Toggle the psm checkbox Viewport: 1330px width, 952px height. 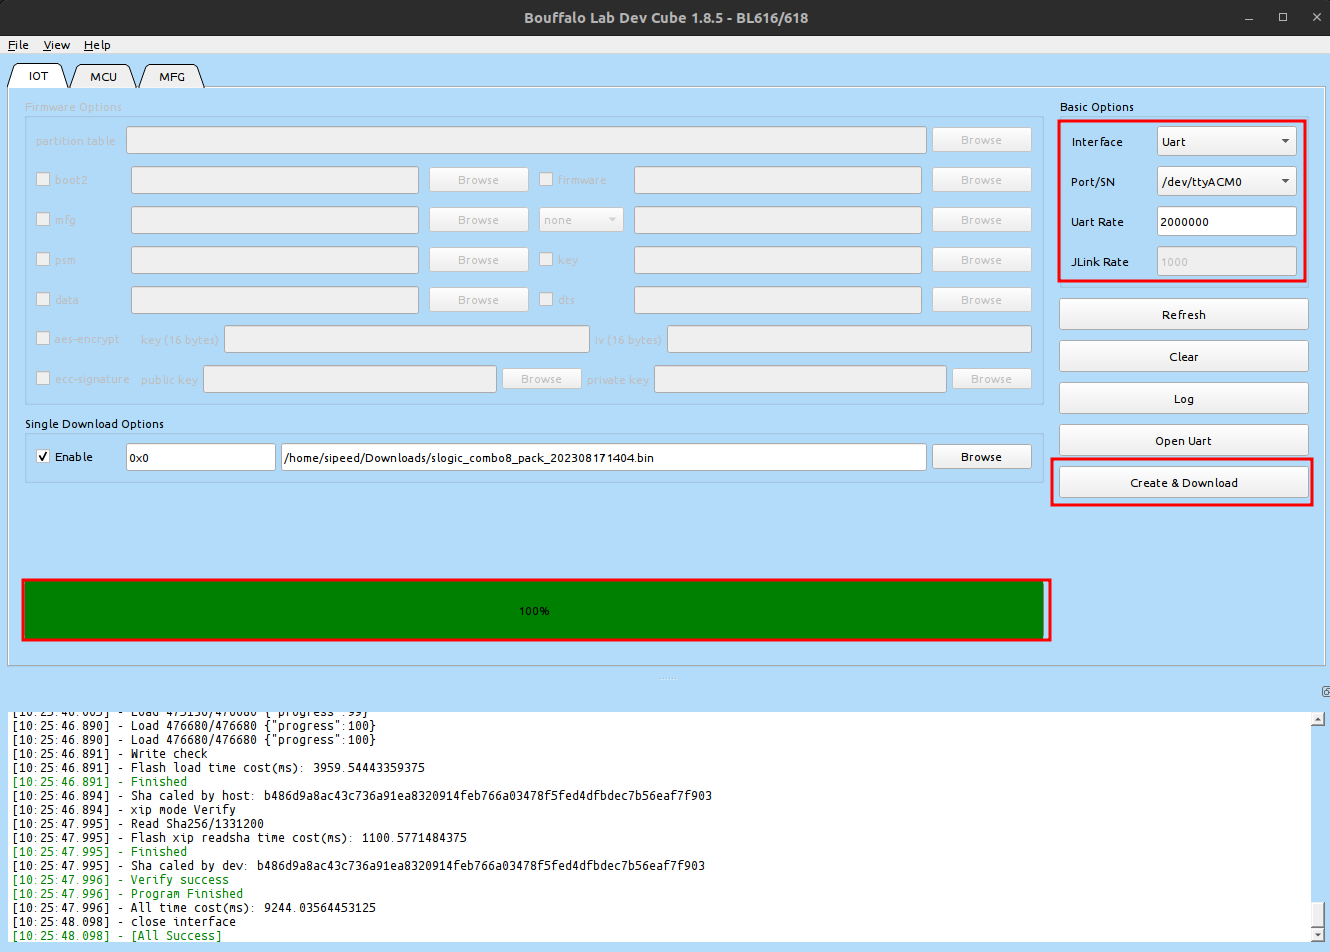click(x=43, y=259)
